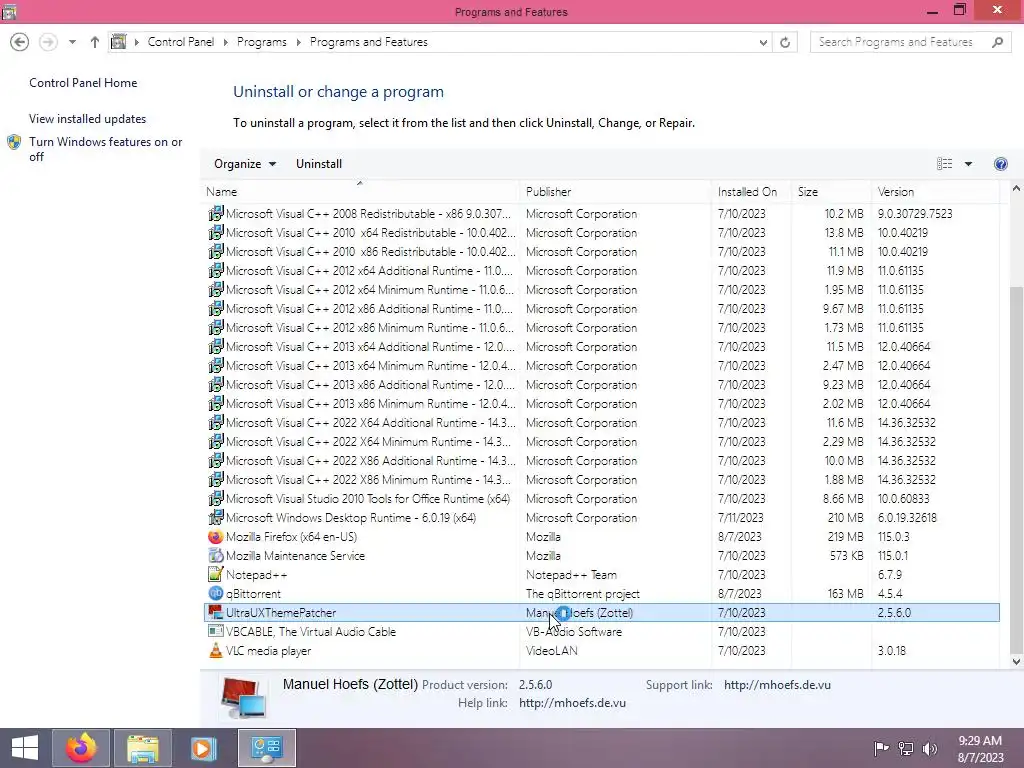Select Mozilla Firefox icon in program list
This screenshot has height=768, width=1024.
(x=216, y=537)
